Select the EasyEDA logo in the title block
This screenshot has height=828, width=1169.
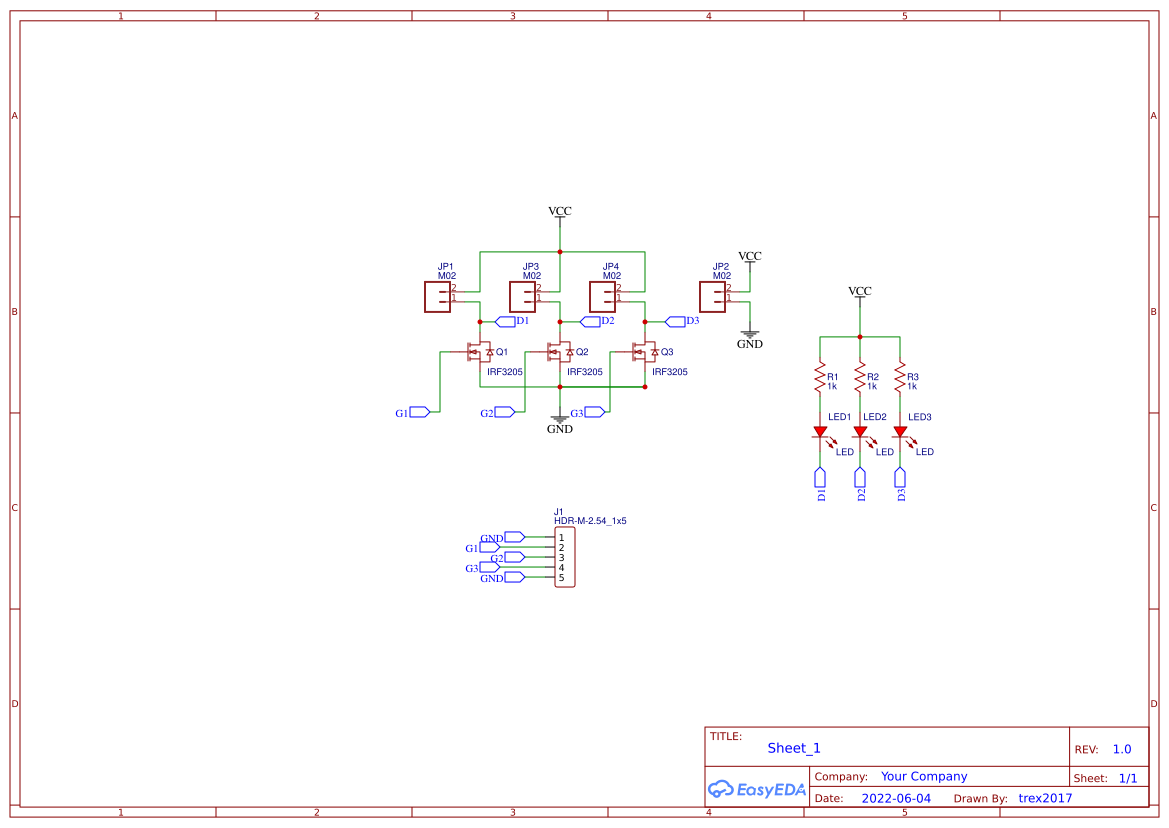(x=757, y=789)
